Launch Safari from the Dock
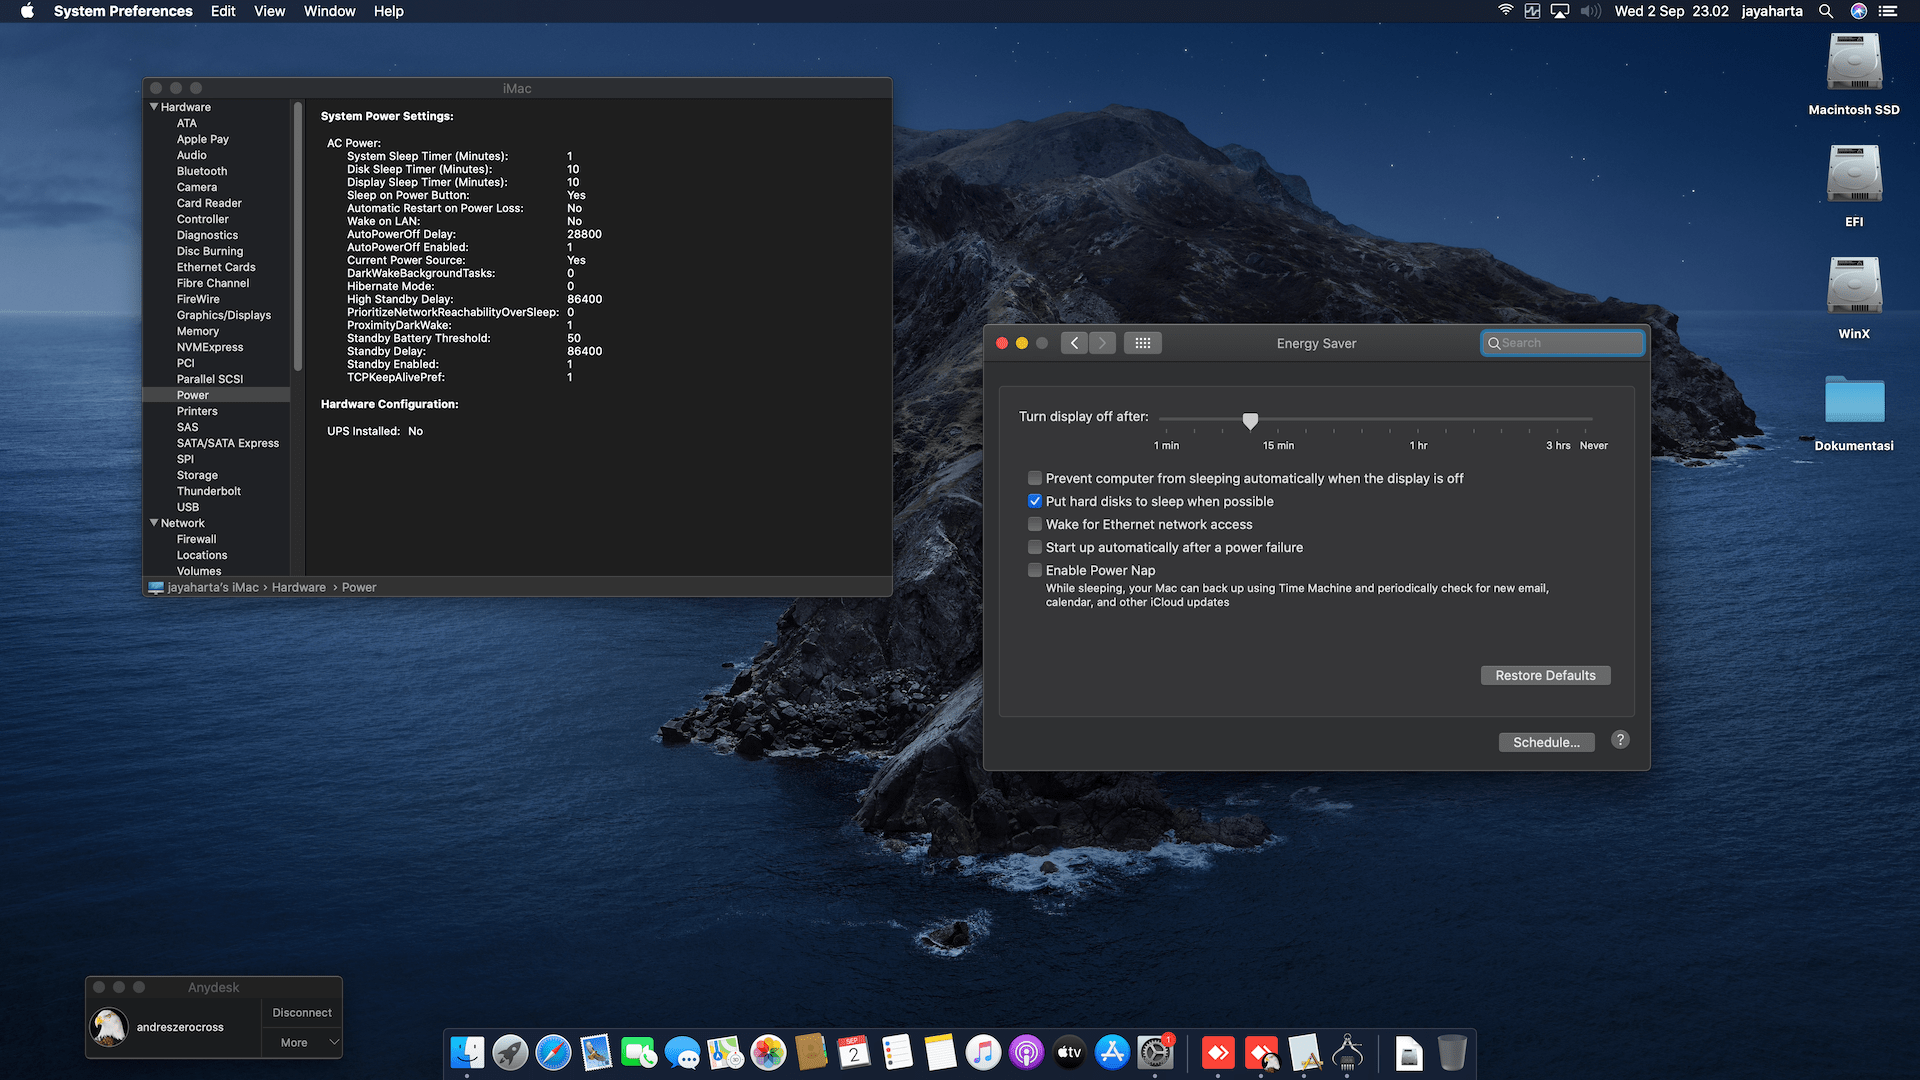The image size is (1920, 1080). click(x=554, y=1052)
